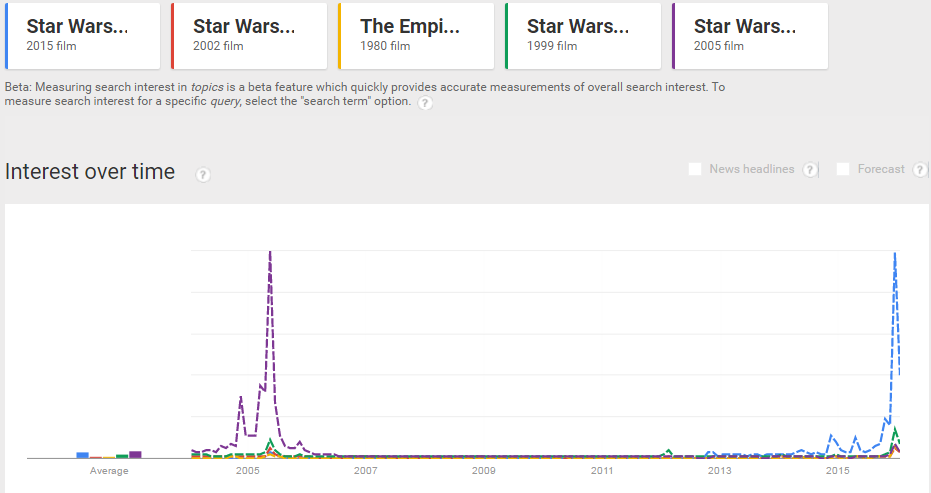931x493 pixels.
Task: Click the blue peak of 2015 film line
Action: [x=895, y=254]
